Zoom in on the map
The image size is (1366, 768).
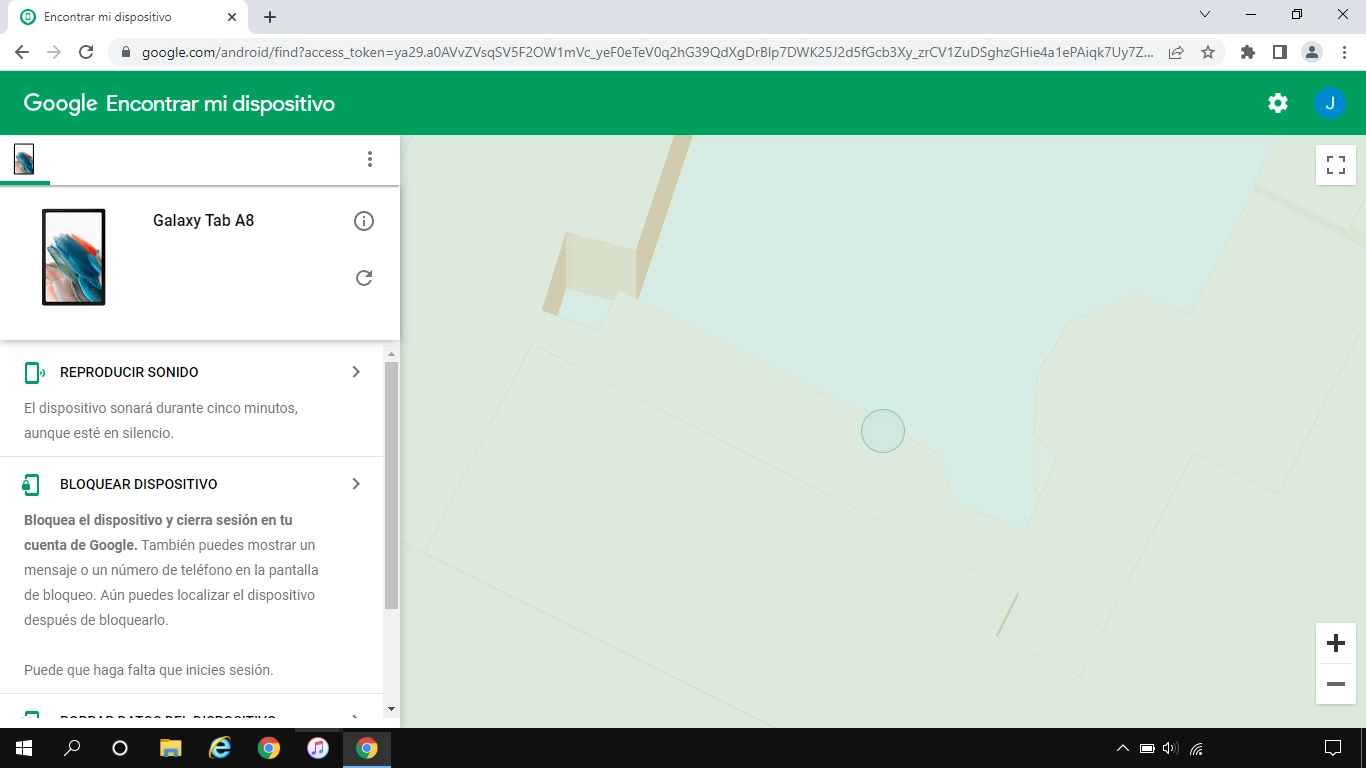pyautogui.click(x=1335, y=643)
